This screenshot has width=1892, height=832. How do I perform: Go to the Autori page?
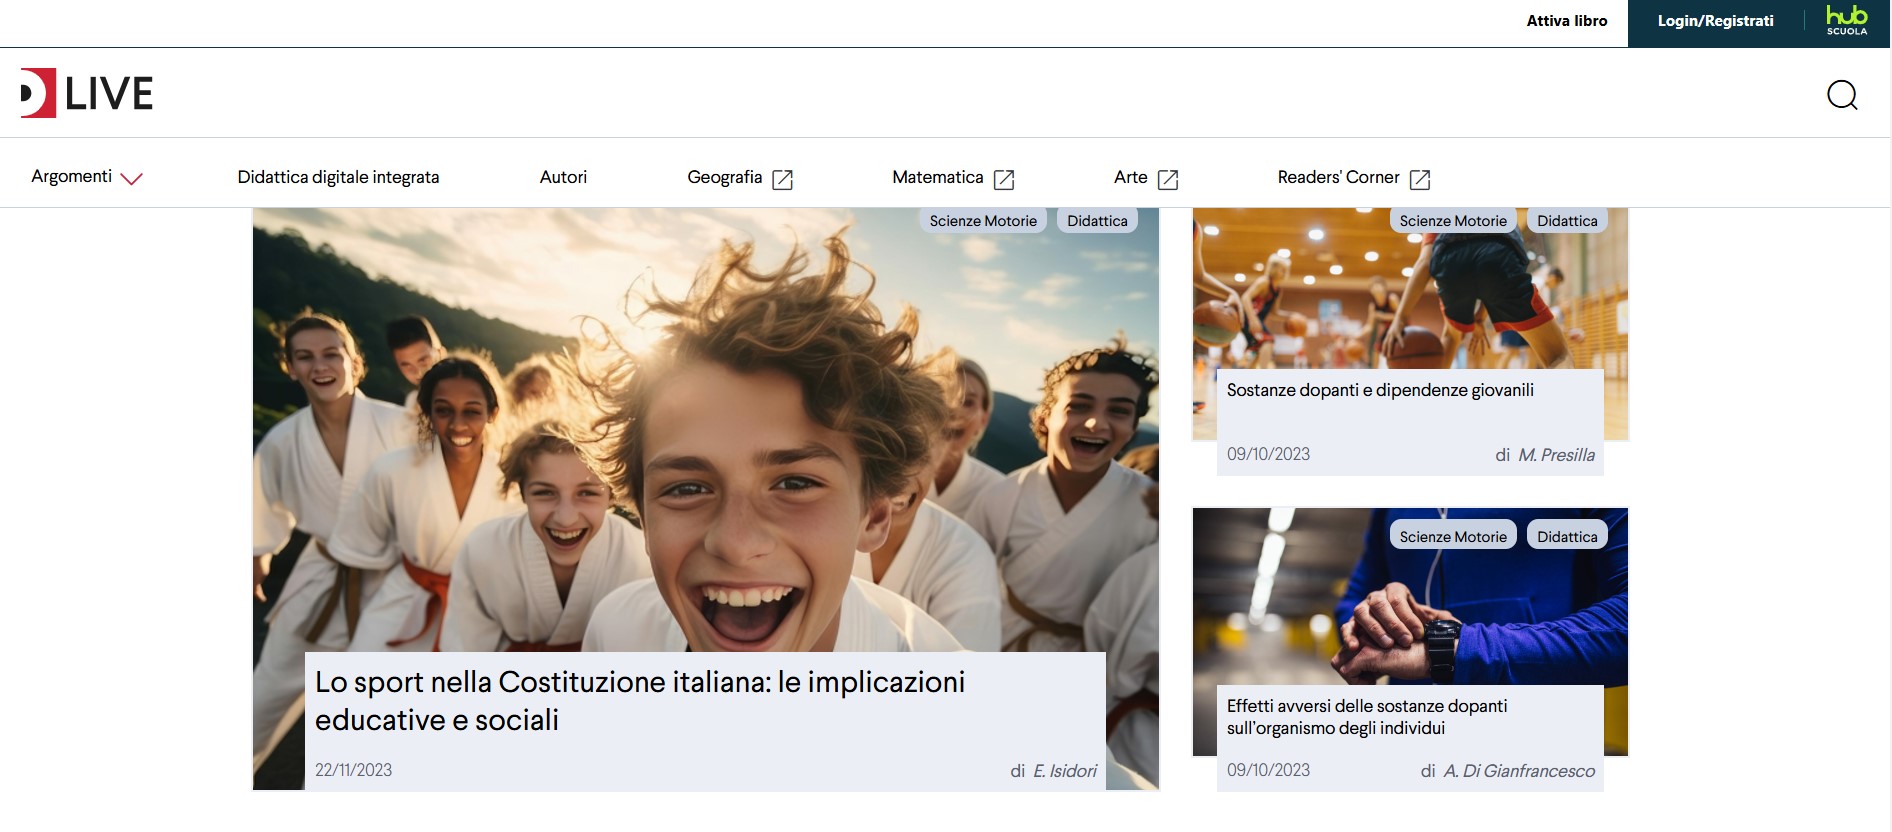(563, 177)
